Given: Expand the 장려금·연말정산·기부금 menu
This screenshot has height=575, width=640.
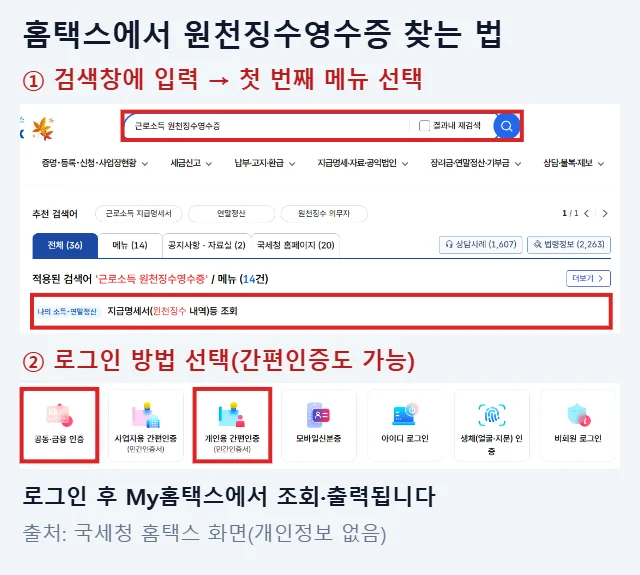Looking at the screenshot, I should (x=476, y=163).
